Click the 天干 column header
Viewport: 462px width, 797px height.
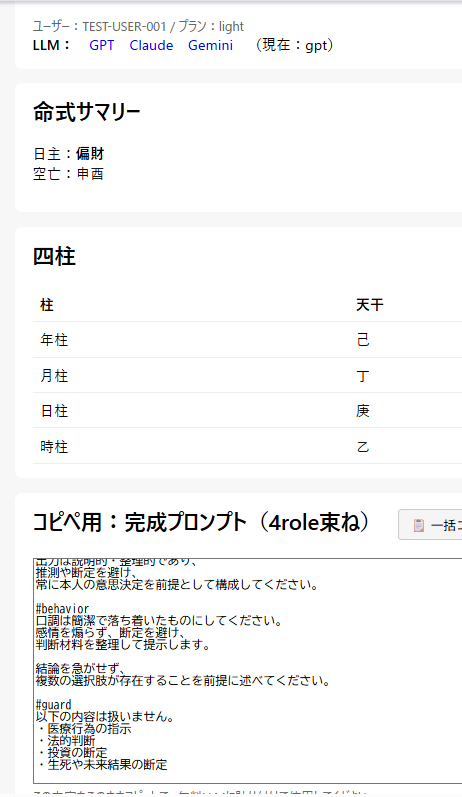(x=369, y=305)
